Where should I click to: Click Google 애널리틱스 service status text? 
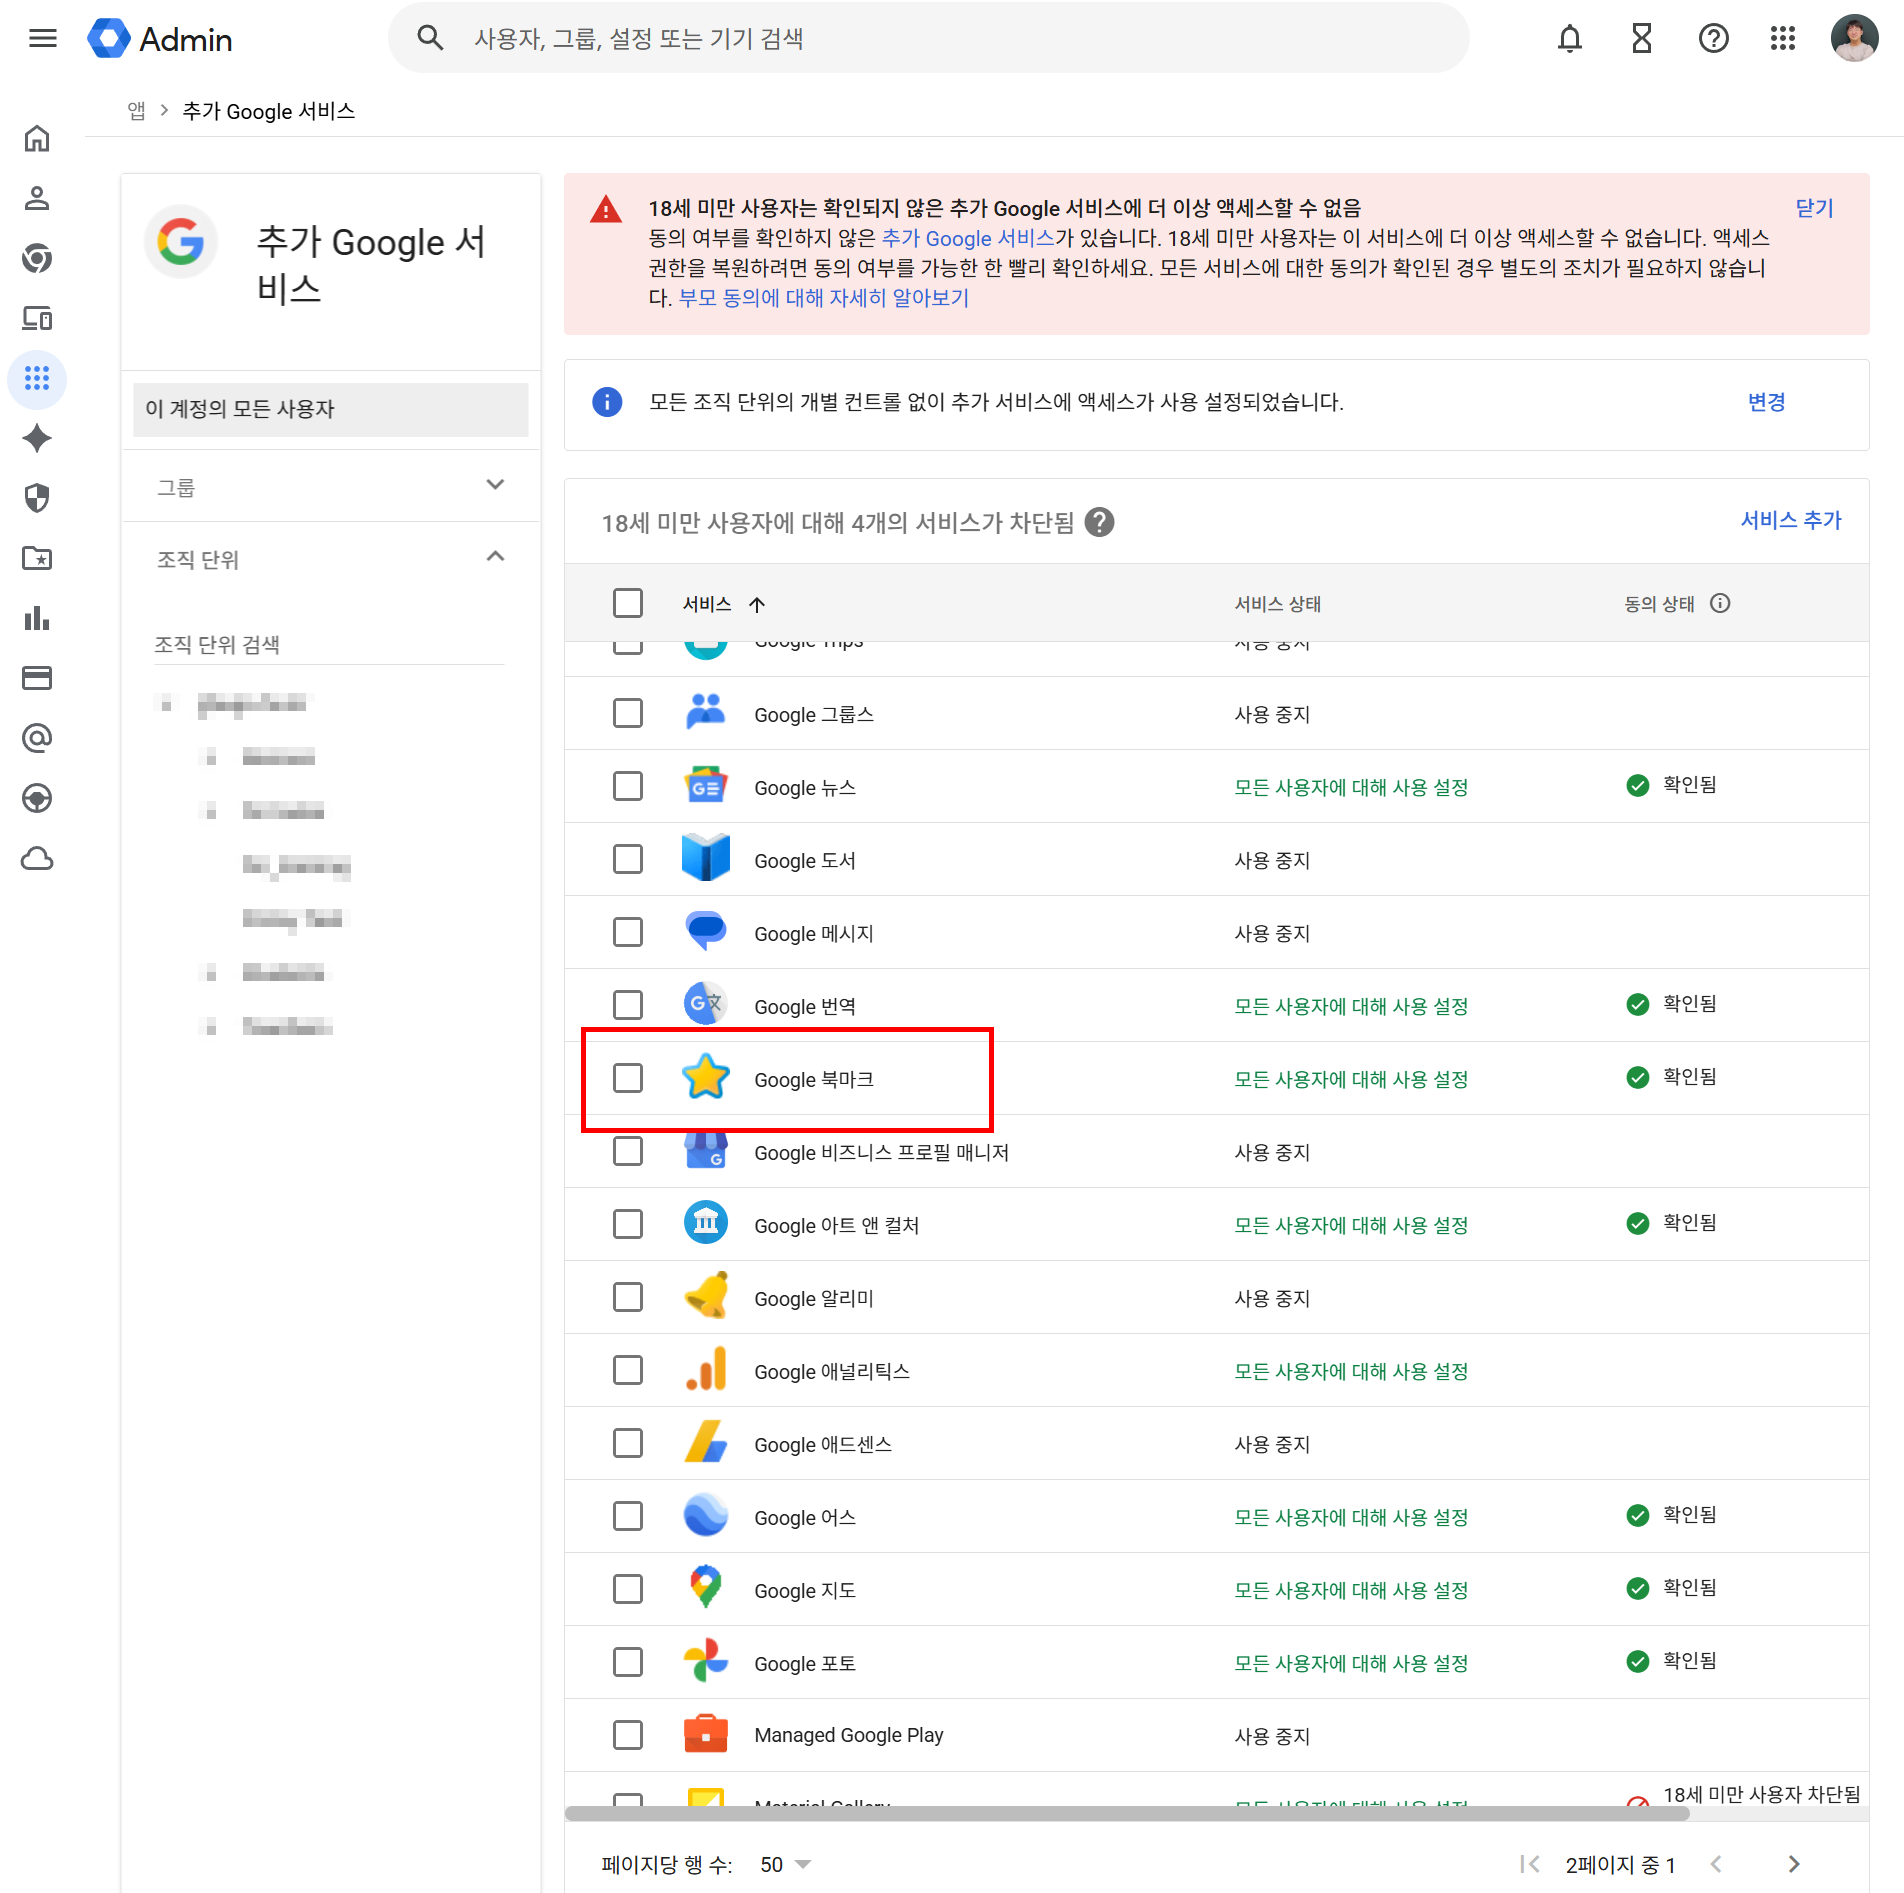[1351, 1371]
